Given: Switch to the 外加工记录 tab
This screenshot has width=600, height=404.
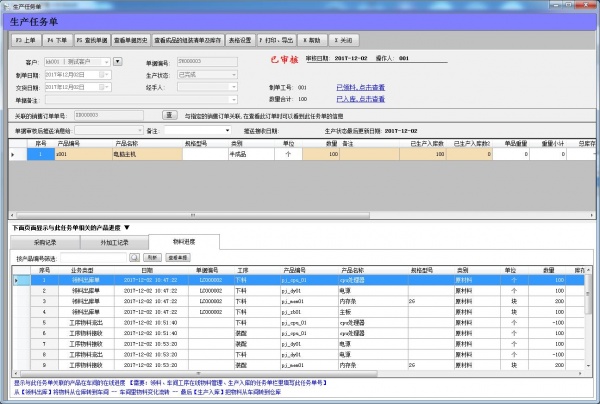Looking at the screenshot, I should (113, 242).
